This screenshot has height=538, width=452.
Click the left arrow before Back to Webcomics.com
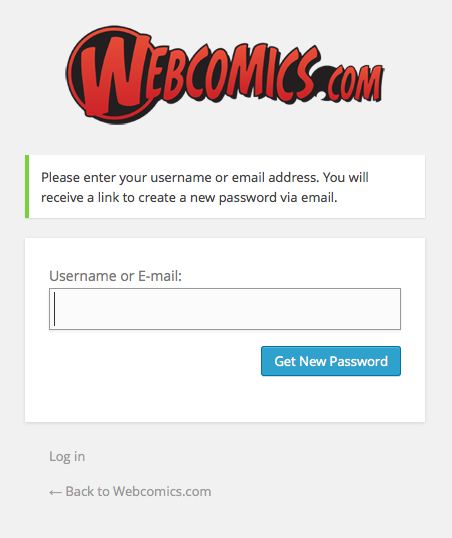click(55, 492)
